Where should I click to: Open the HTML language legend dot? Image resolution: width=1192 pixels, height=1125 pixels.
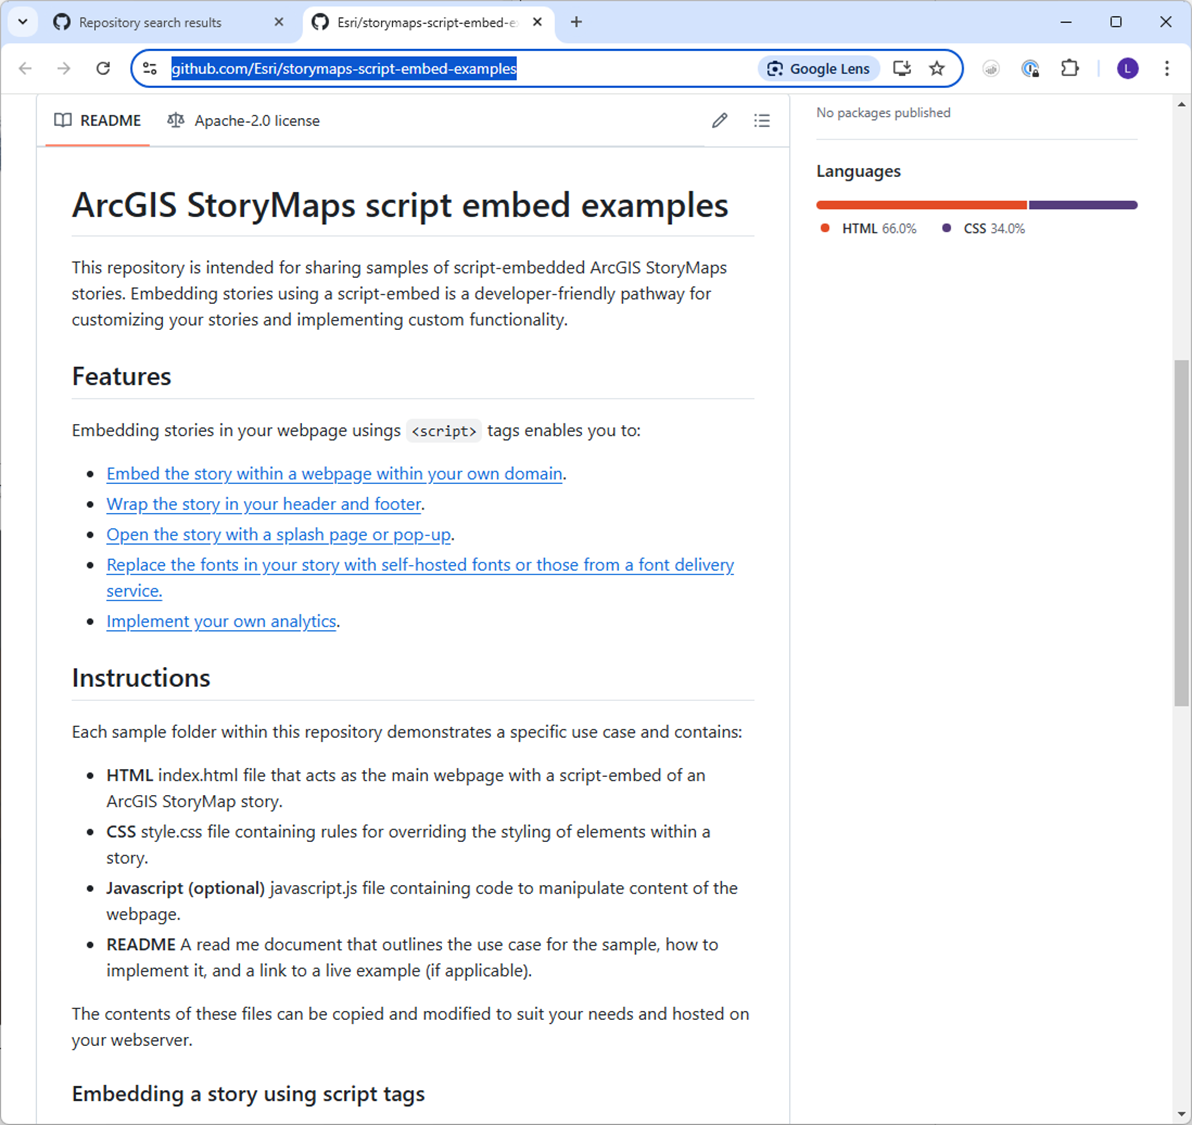825,228
